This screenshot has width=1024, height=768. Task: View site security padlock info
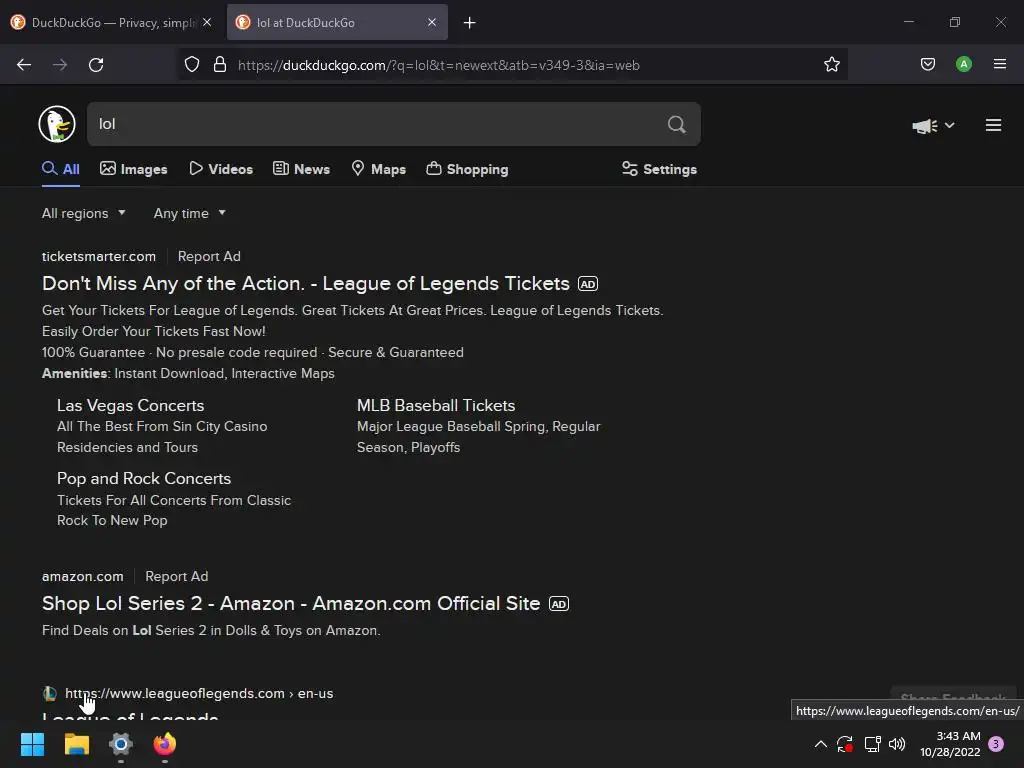coord(220,65)
